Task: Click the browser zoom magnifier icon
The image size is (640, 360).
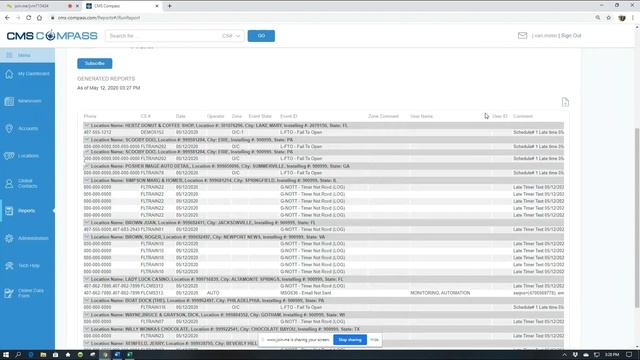Action: (x=598, y=18)
